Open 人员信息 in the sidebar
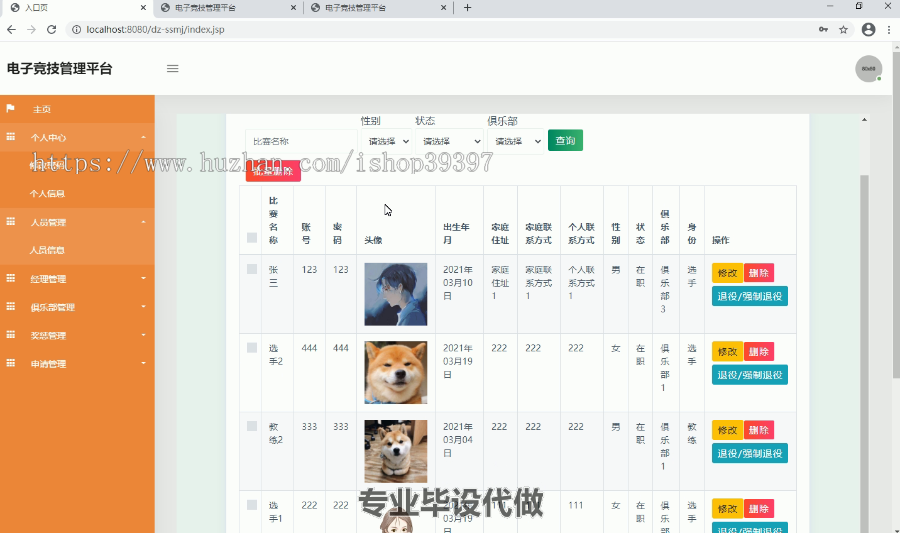 (x=47, y=250)
